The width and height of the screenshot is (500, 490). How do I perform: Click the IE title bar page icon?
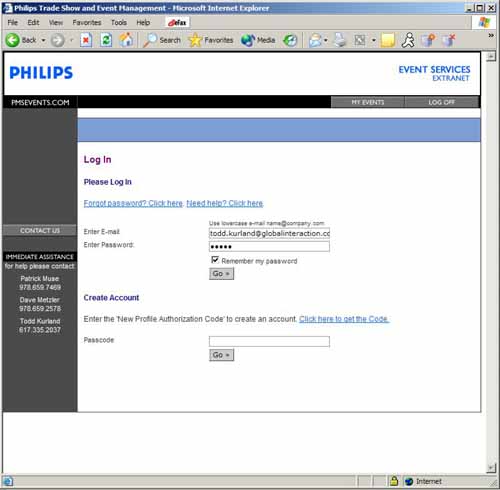coord(7,8)
